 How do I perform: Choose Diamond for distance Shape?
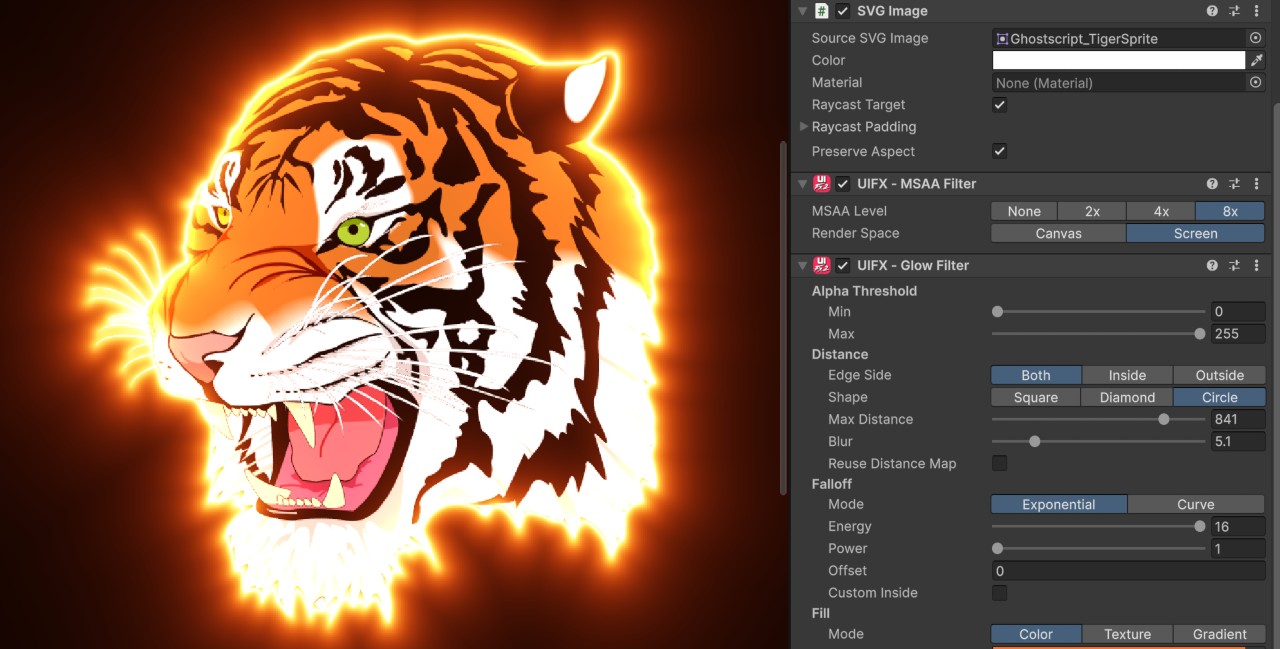tap(1127, 398)
